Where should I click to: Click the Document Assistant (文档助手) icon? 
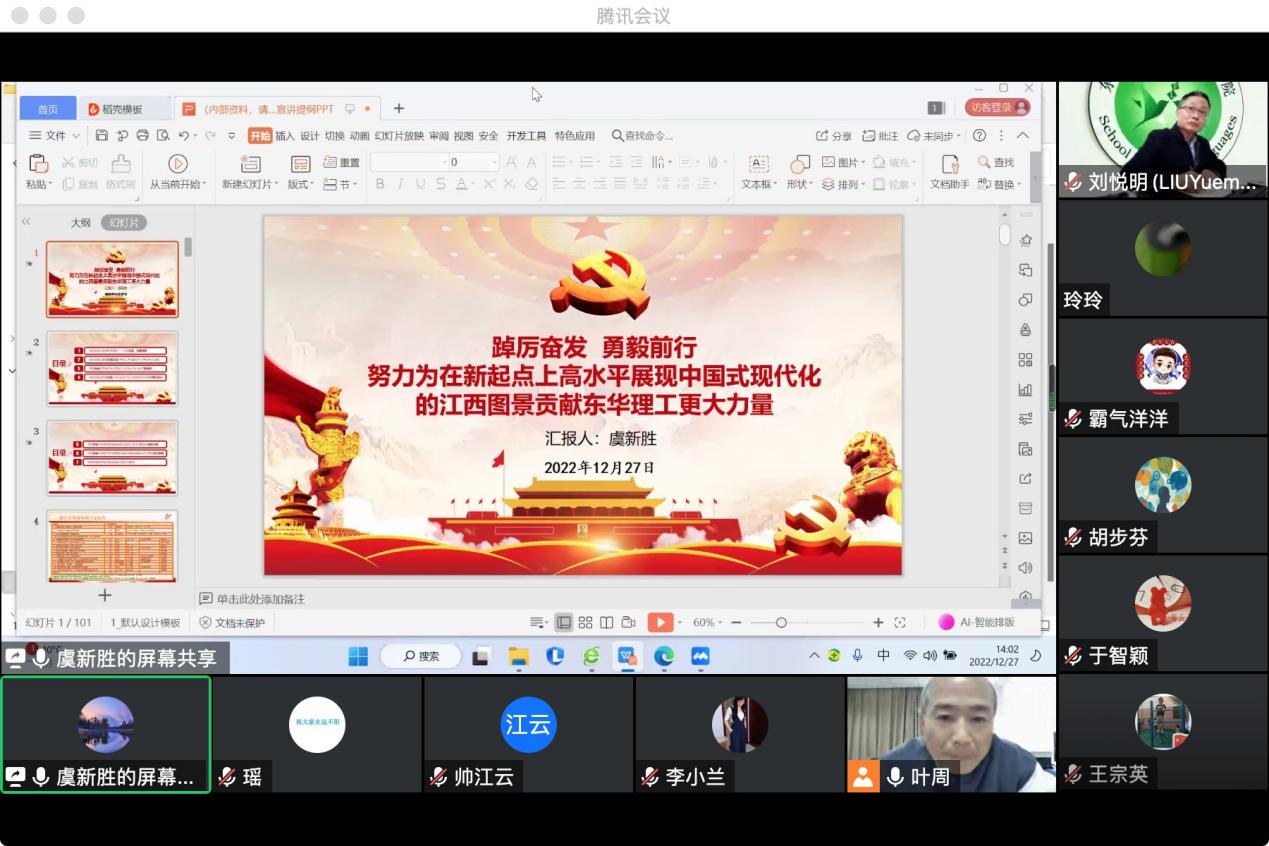(x=950, y=164)
